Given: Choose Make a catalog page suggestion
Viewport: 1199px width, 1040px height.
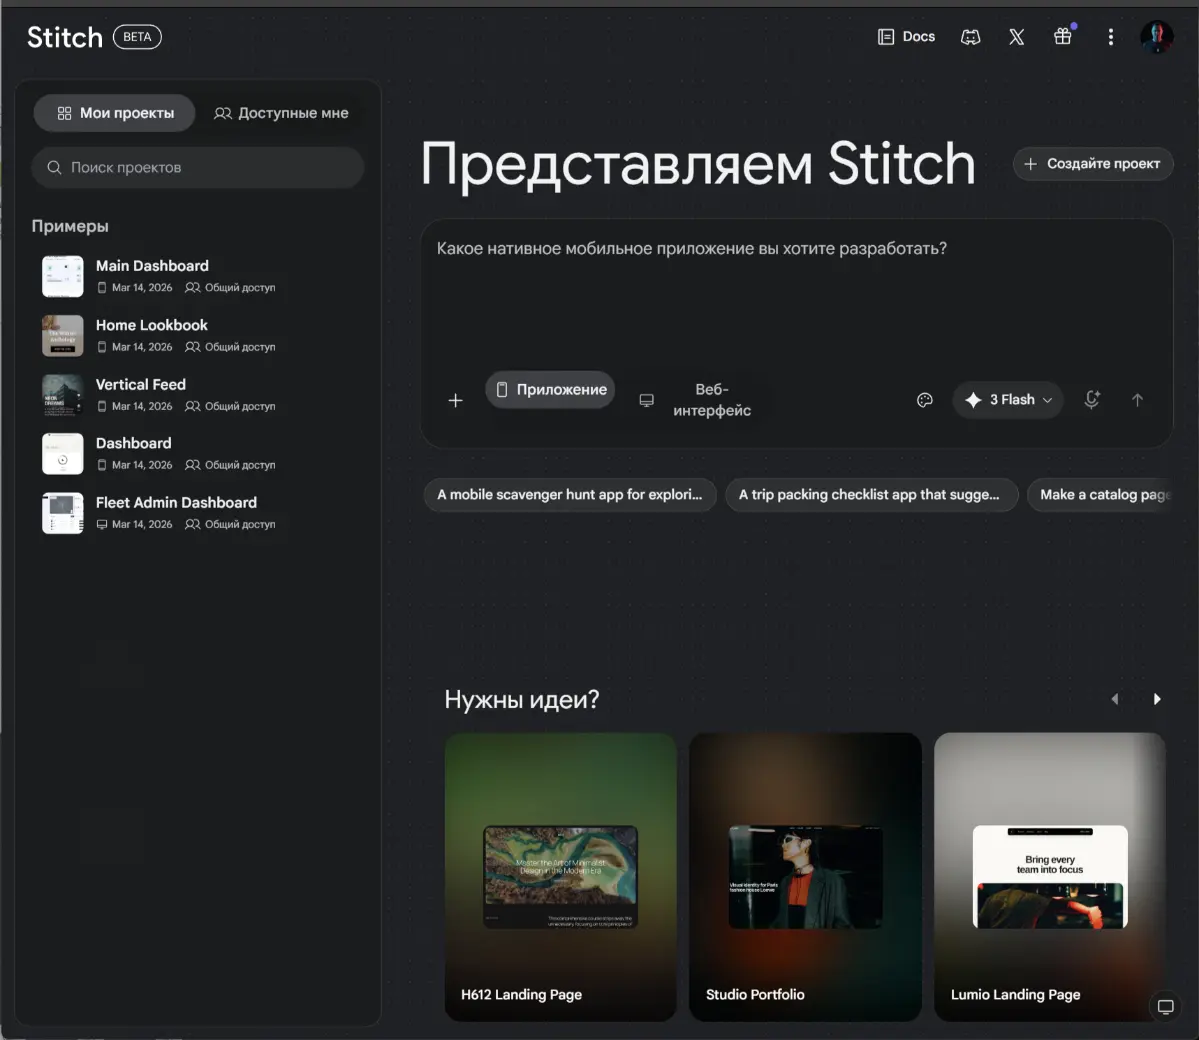Looking at the screenshot, I should tap(1101, 495).
